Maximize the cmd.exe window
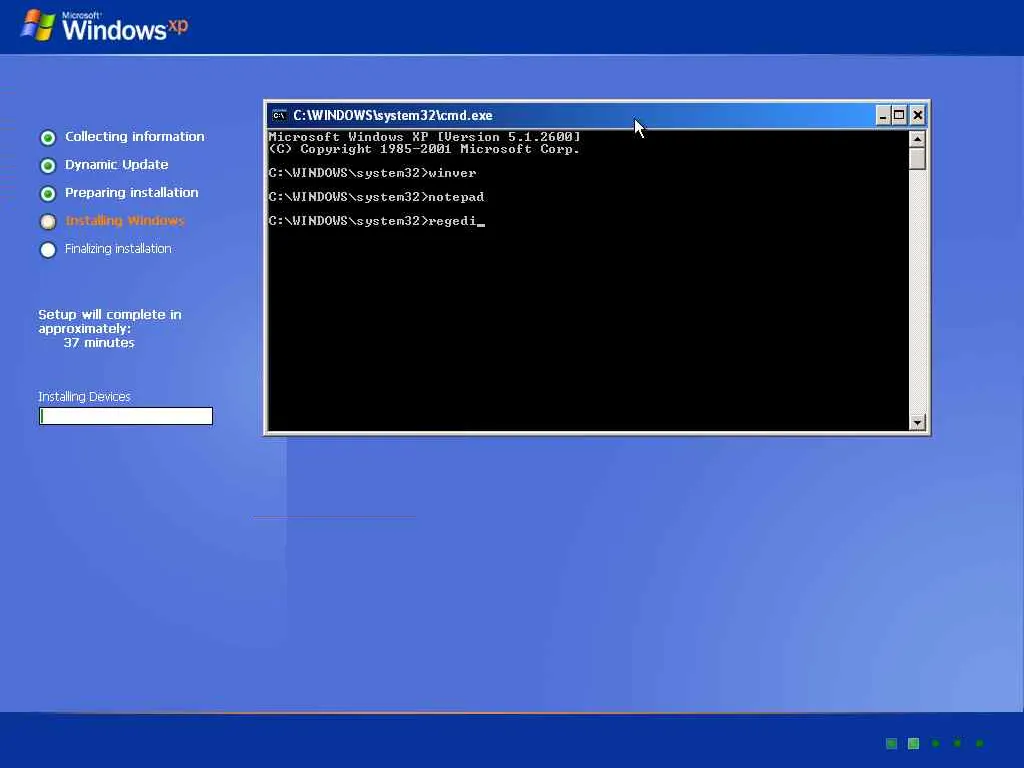This screenshot has height=768, width=1024. pos(899,116)
